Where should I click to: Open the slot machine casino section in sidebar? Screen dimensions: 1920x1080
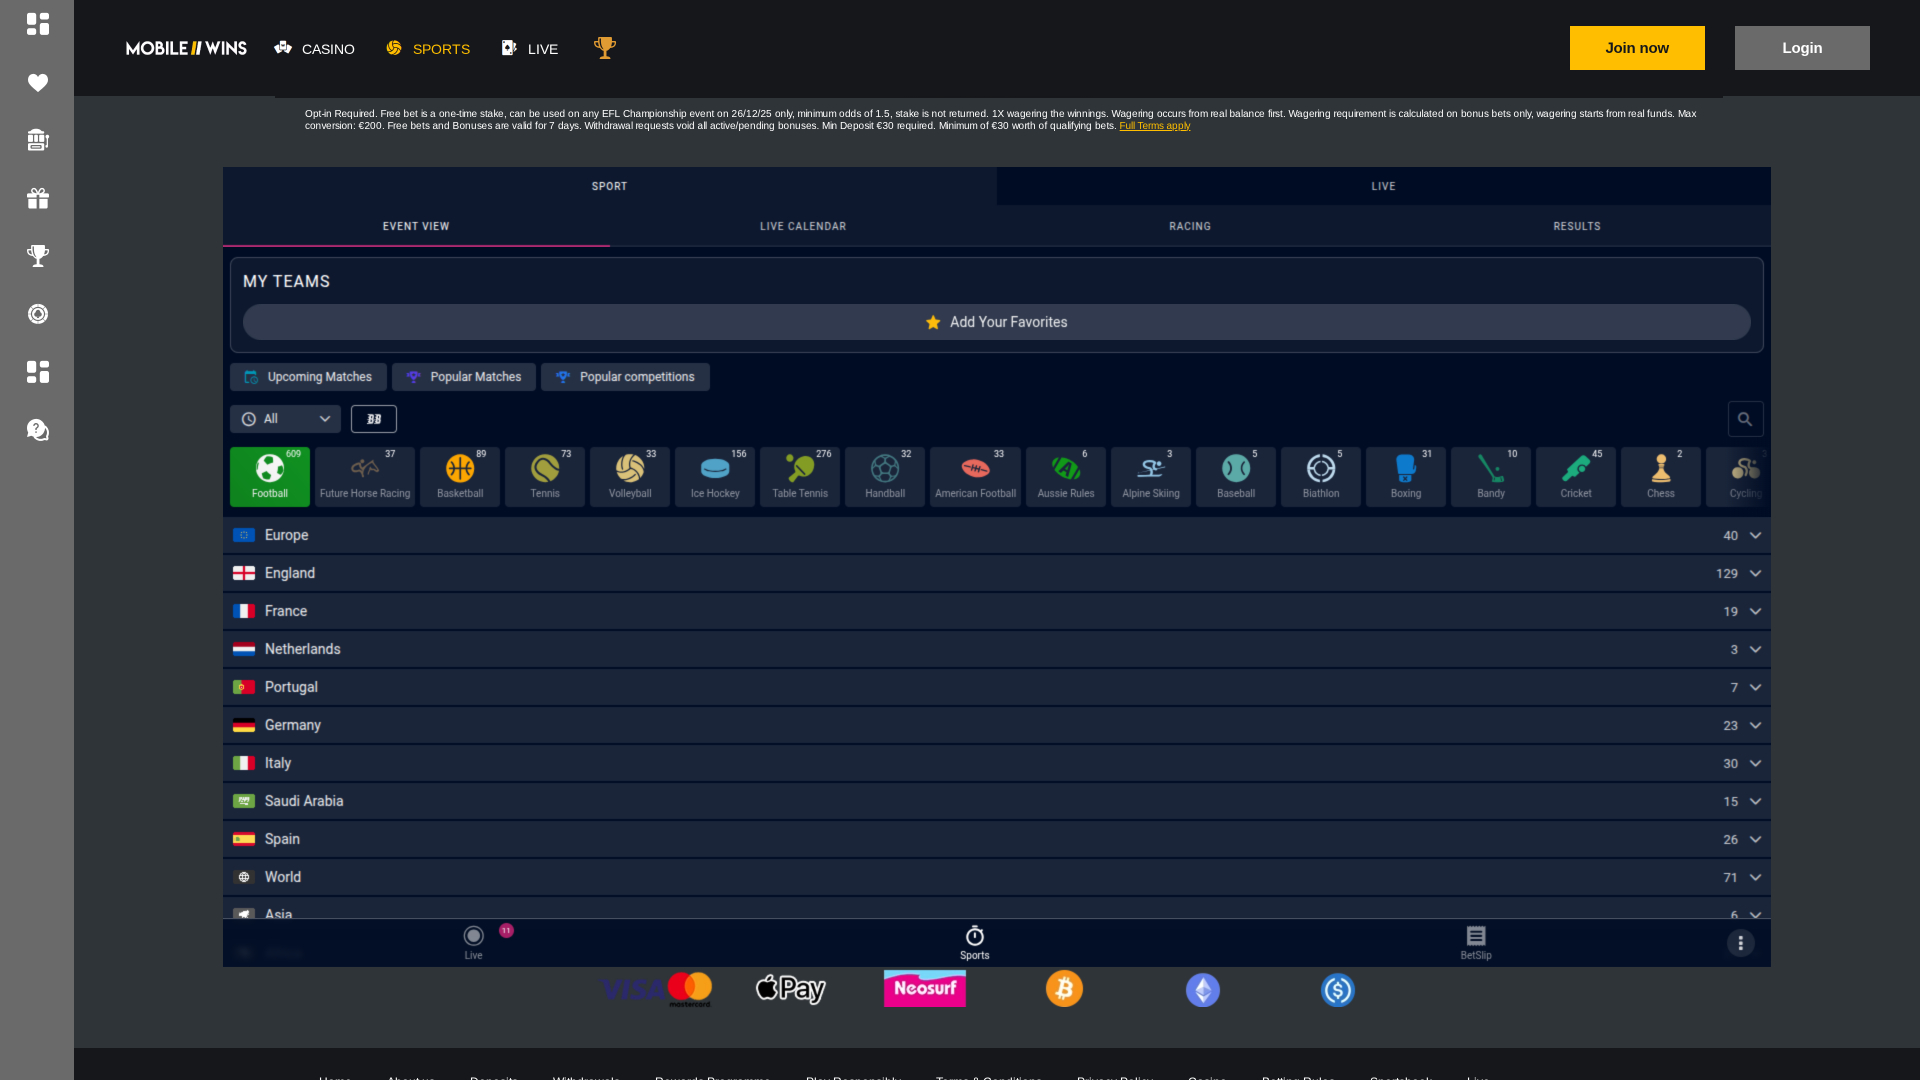(38, 140)
